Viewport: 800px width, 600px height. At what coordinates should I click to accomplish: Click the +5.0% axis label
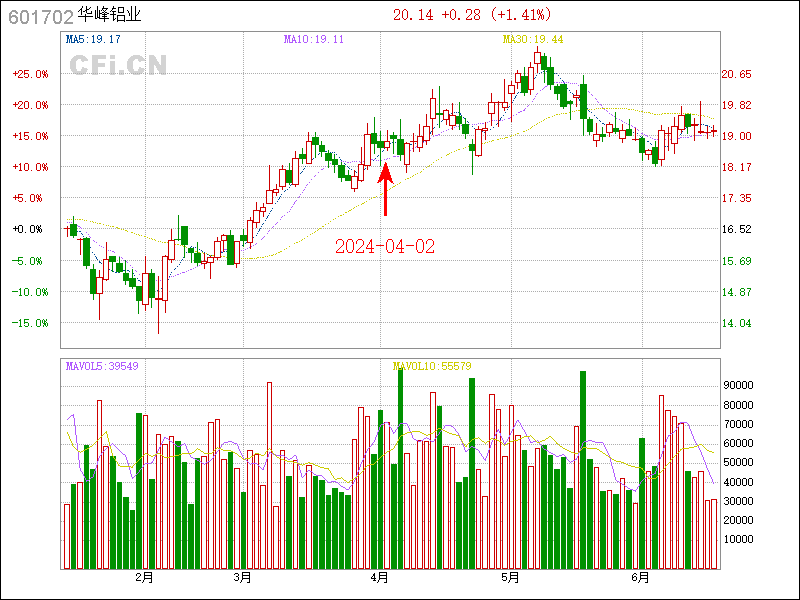(28, 198)
